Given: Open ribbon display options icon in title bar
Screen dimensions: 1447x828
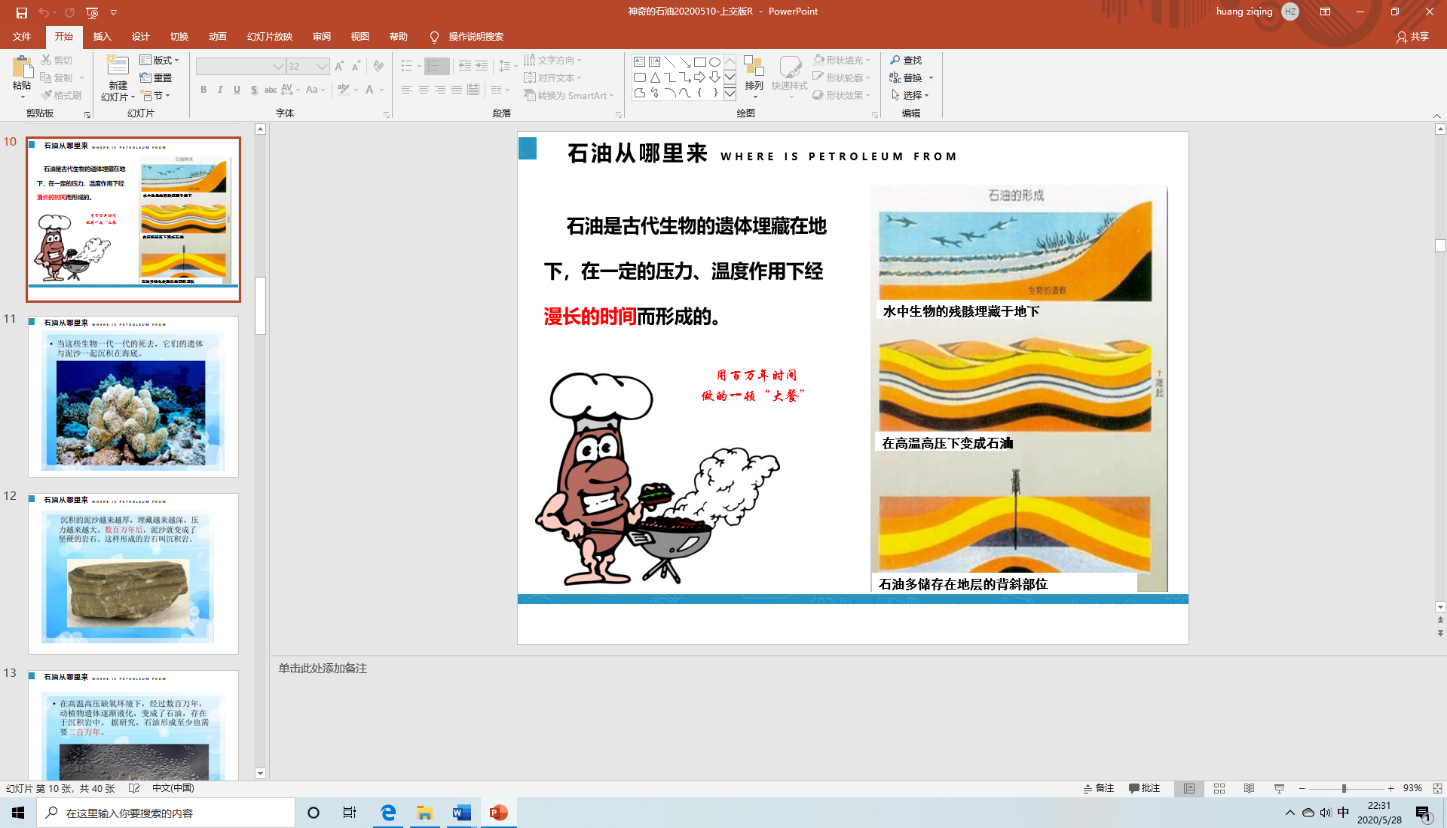Looking at the screenshot, I should pos(1325,12).
